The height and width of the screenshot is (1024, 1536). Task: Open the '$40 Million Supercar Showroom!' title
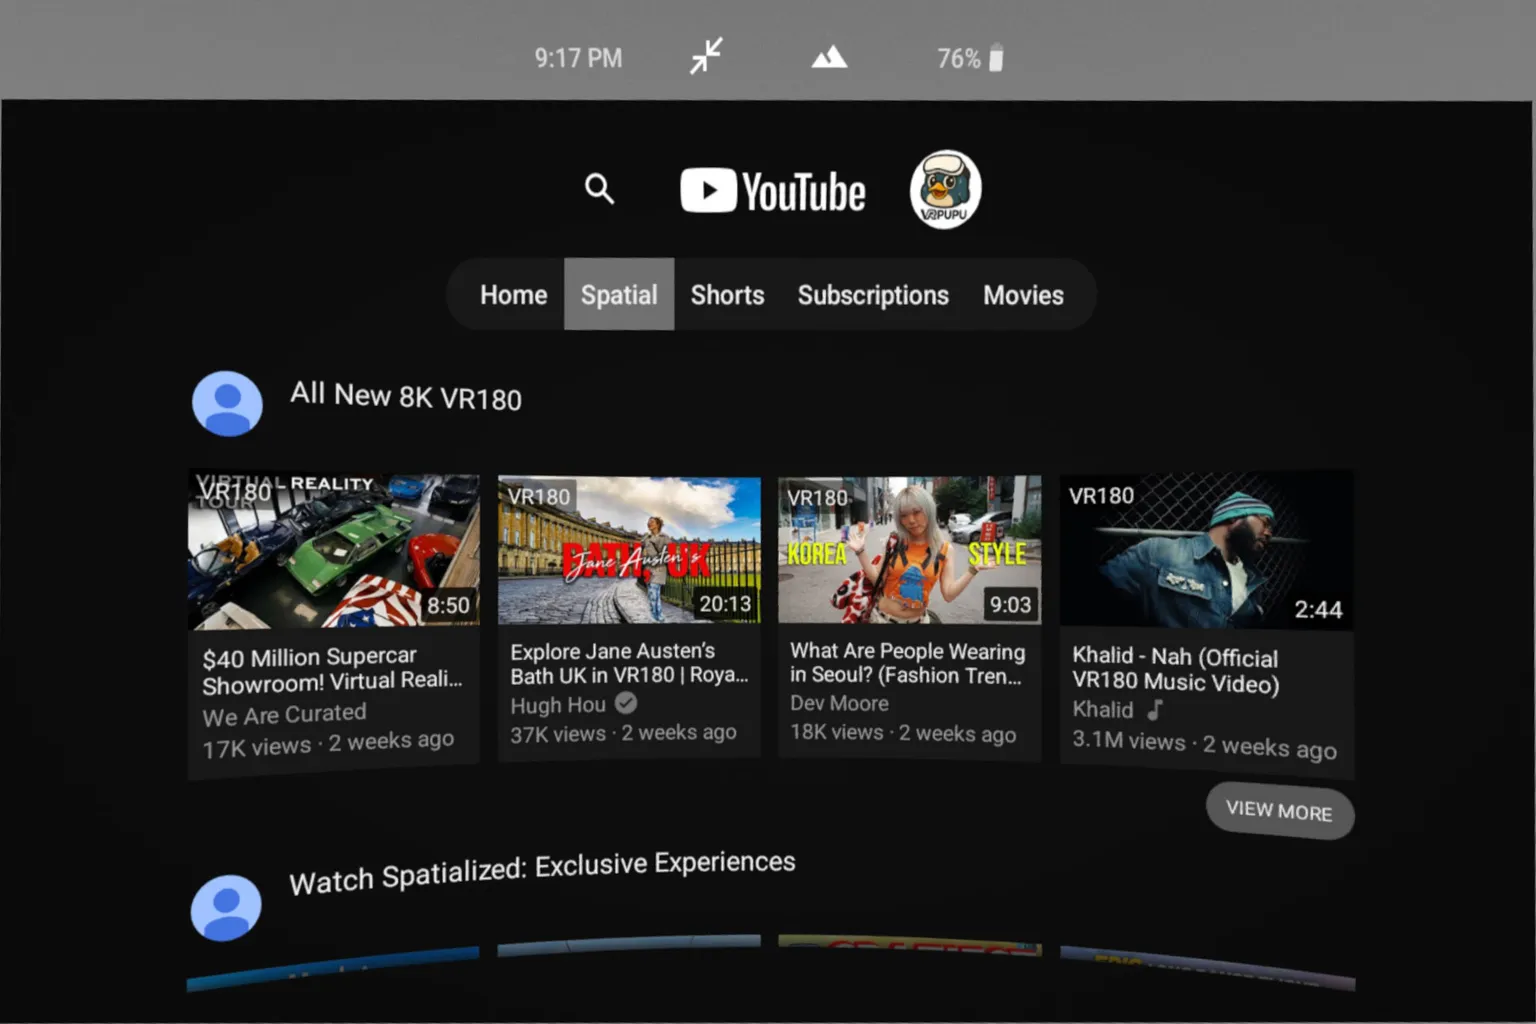tap(332, 670)
